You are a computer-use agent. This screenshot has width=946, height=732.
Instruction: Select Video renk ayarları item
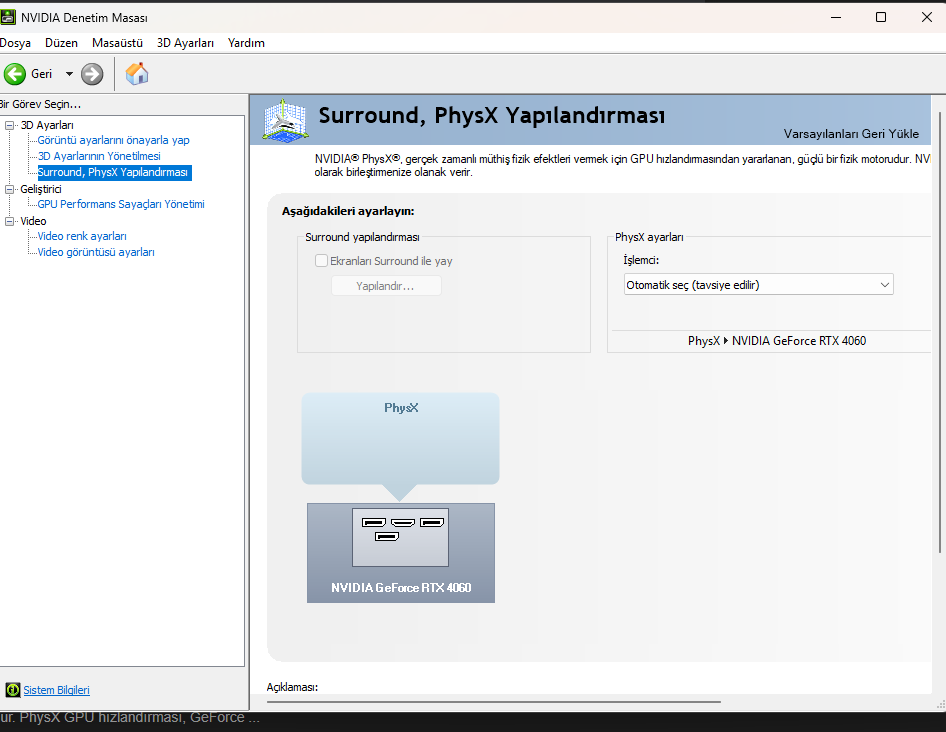(82, 237)
